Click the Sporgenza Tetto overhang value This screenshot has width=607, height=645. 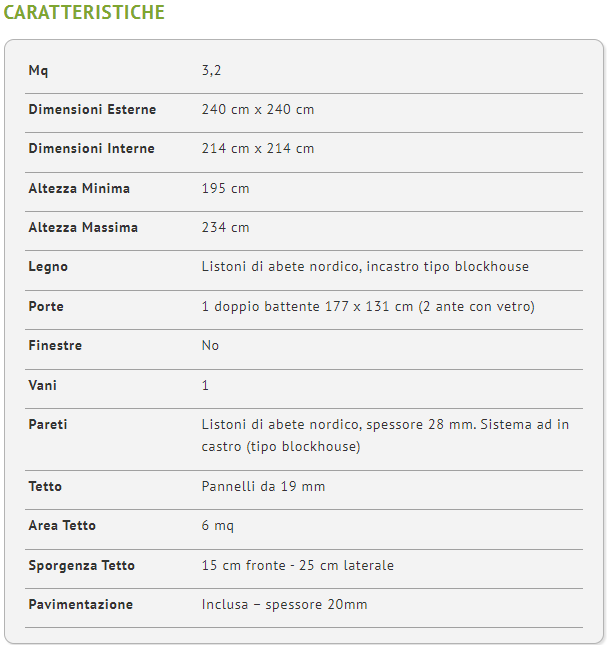coord(298,566)
